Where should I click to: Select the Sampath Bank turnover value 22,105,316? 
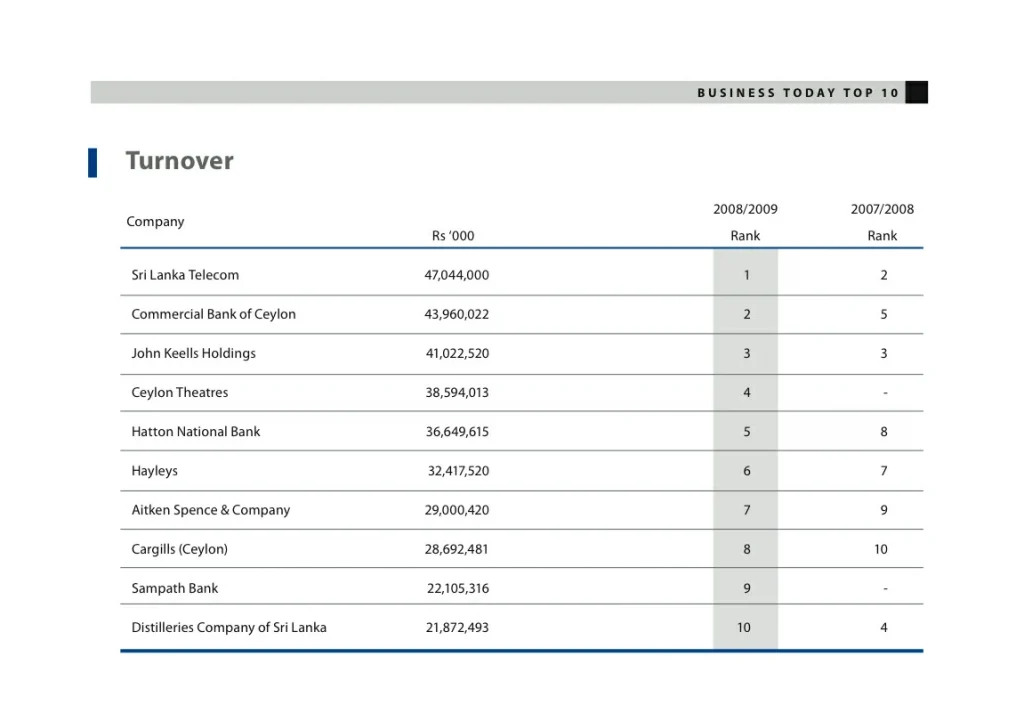458,588
